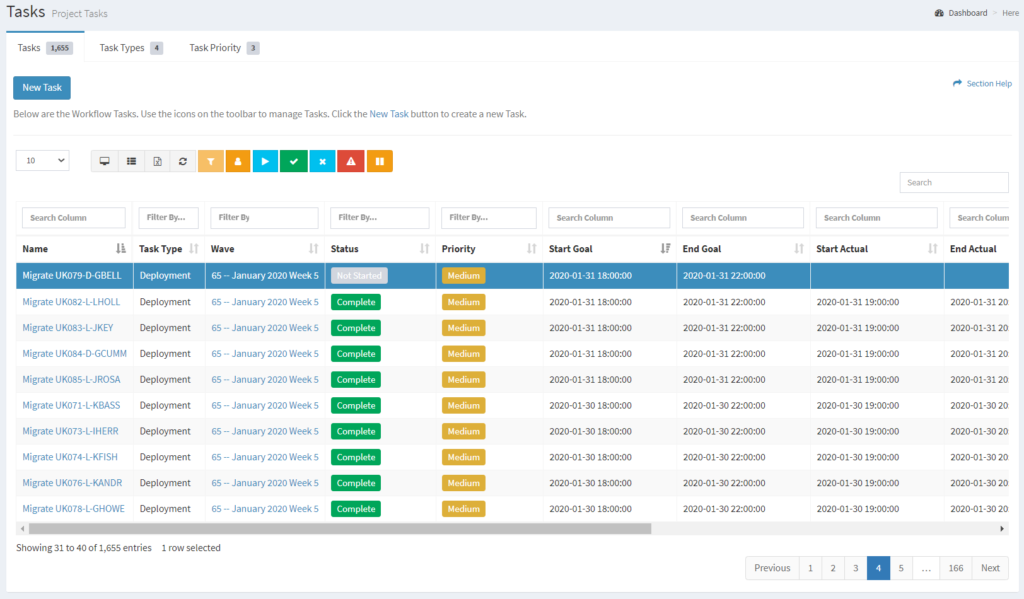Select the monitor display view icon

click(x=104, y=160)
